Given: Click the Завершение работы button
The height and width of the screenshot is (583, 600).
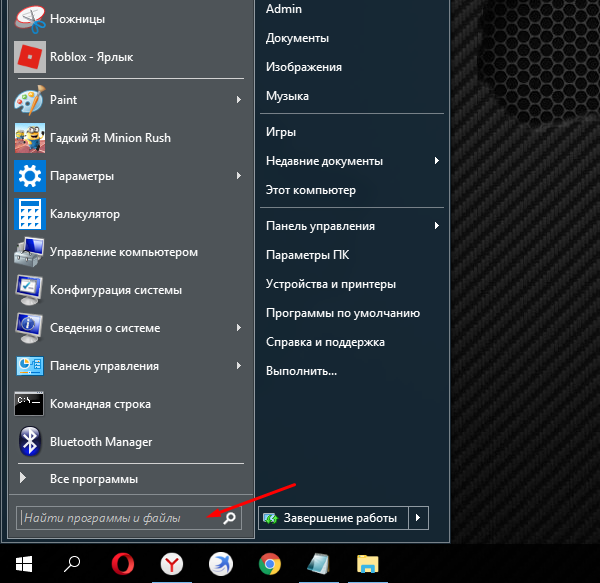Looking at the screenshot, I should coord(333,518).
